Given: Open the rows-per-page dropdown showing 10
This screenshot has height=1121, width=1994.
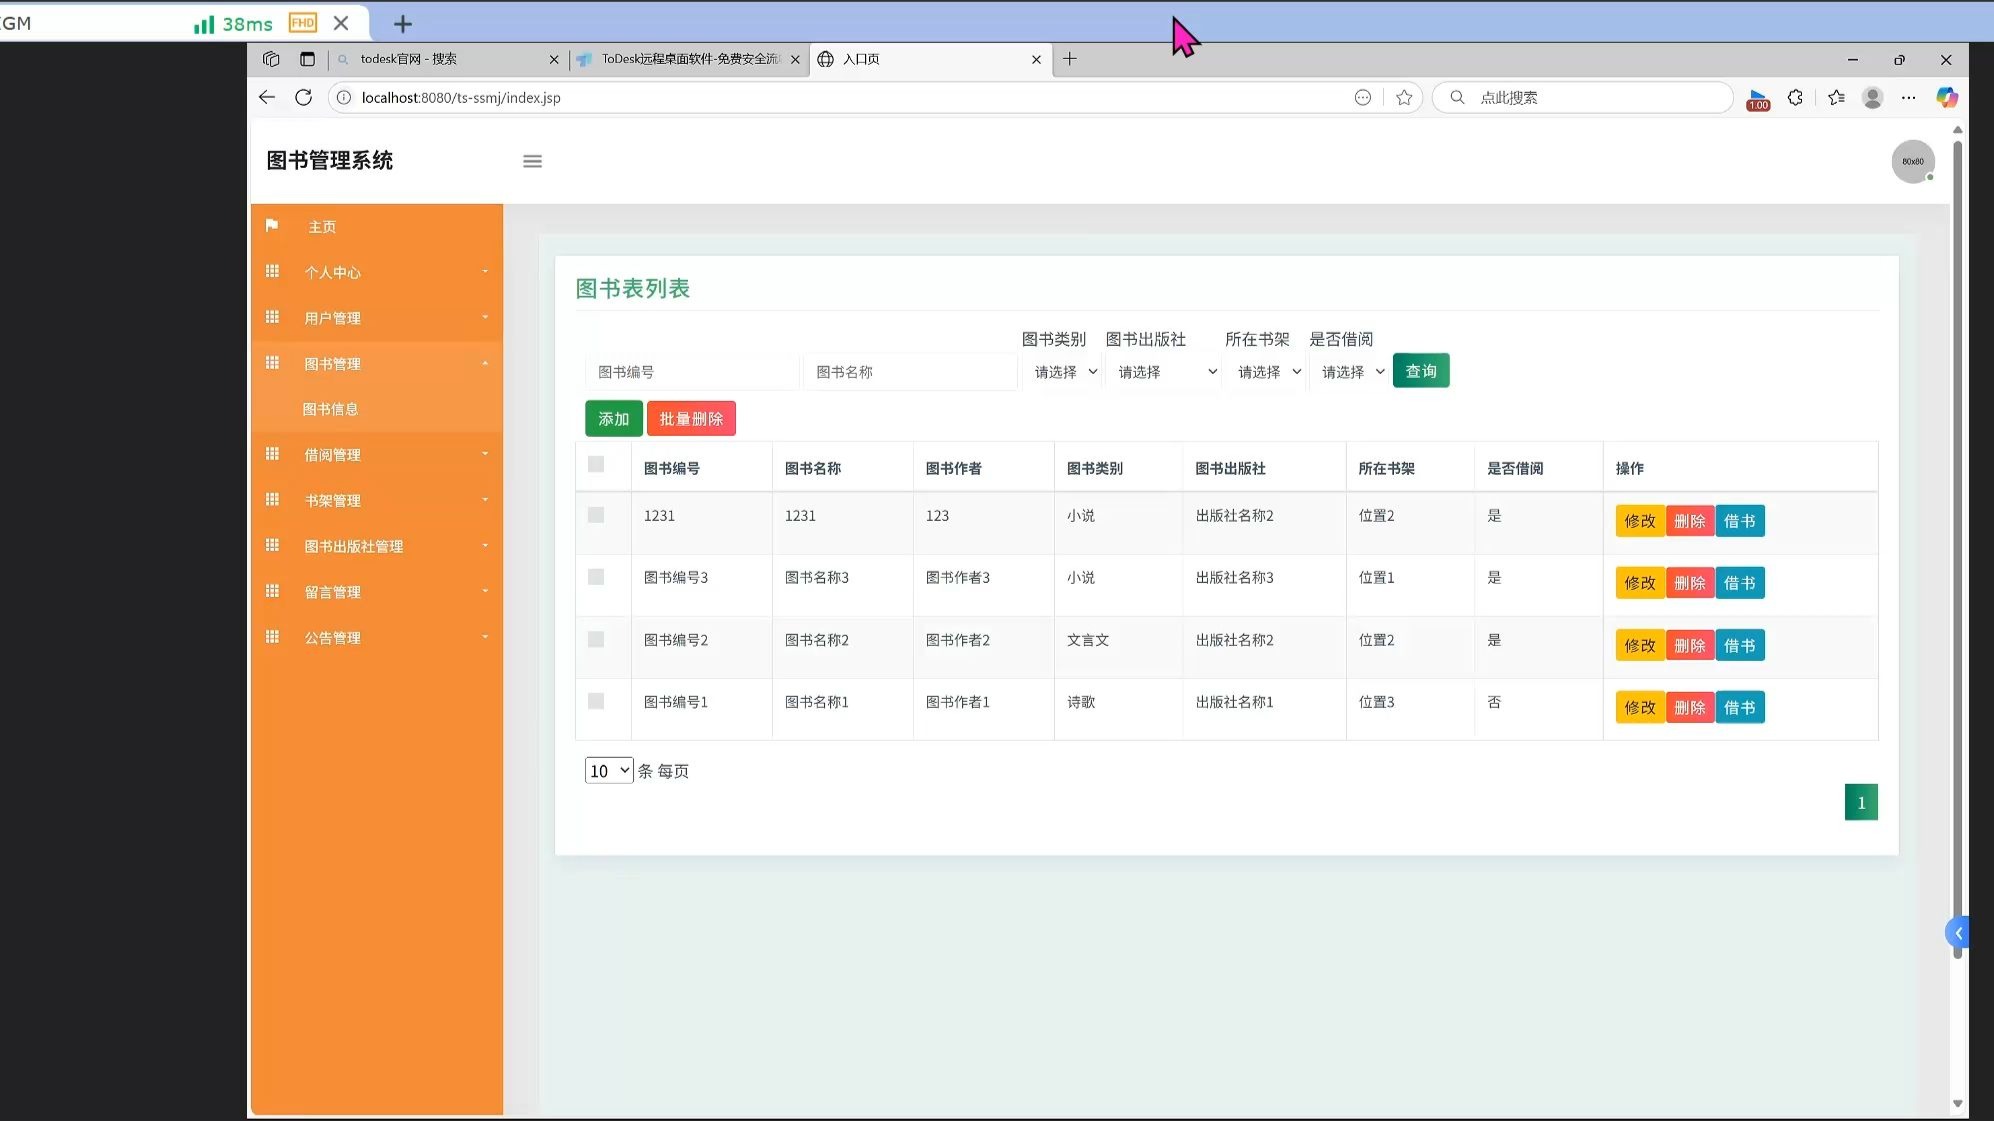Looking at the screenshot, I should pos(609,770).
